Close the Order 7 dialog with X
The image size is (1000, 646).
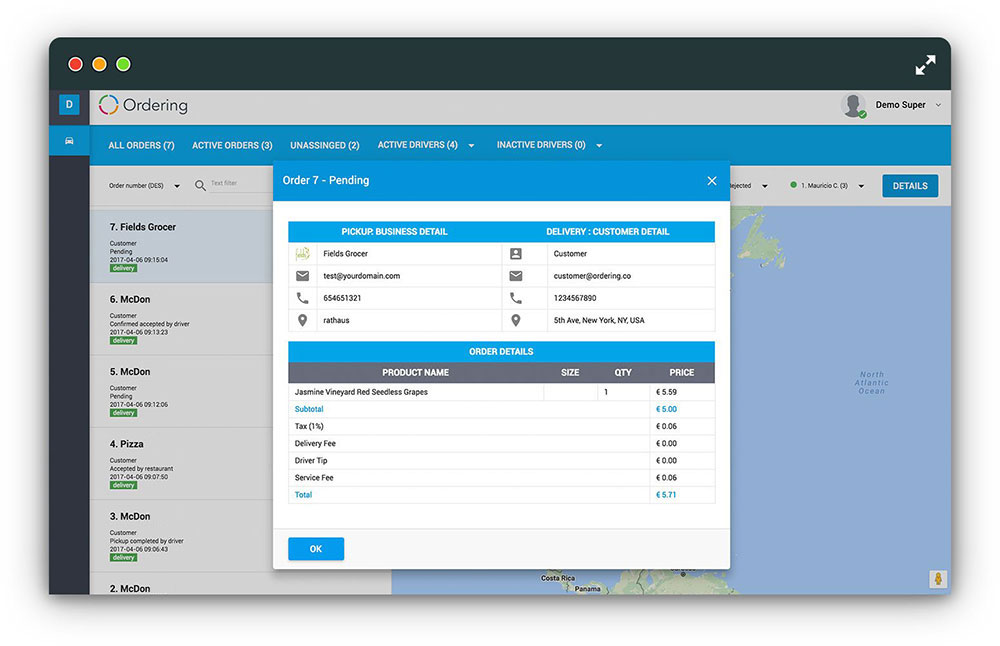point(712,181)
